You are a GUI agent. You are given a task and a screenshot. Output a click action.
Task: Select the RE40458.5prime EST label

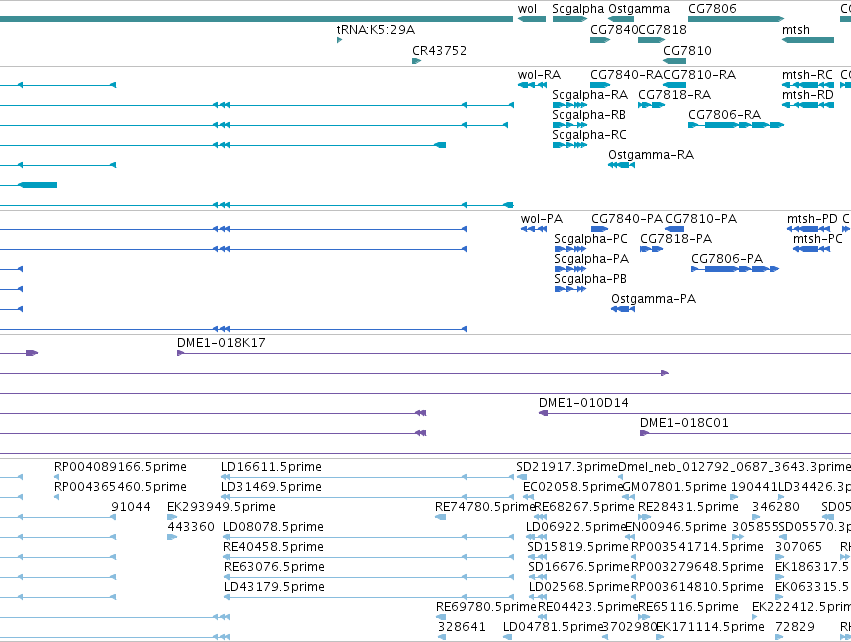(x=274, y=548)
